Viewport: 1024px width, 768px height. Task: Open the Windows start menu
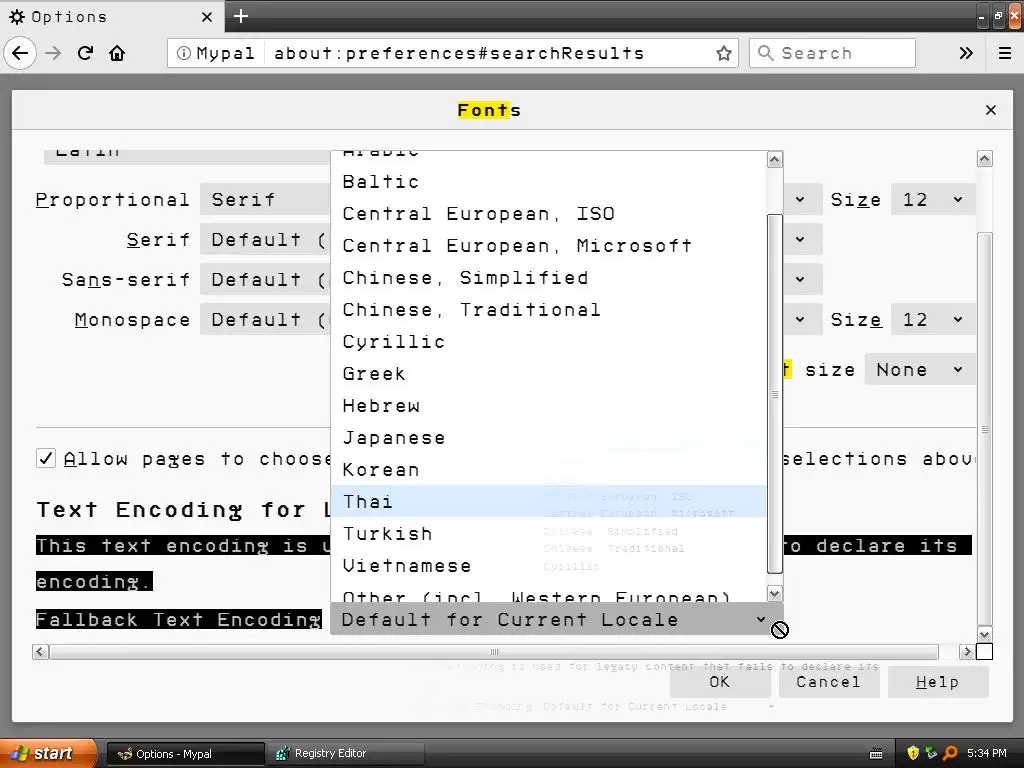[x=48, y=753]
